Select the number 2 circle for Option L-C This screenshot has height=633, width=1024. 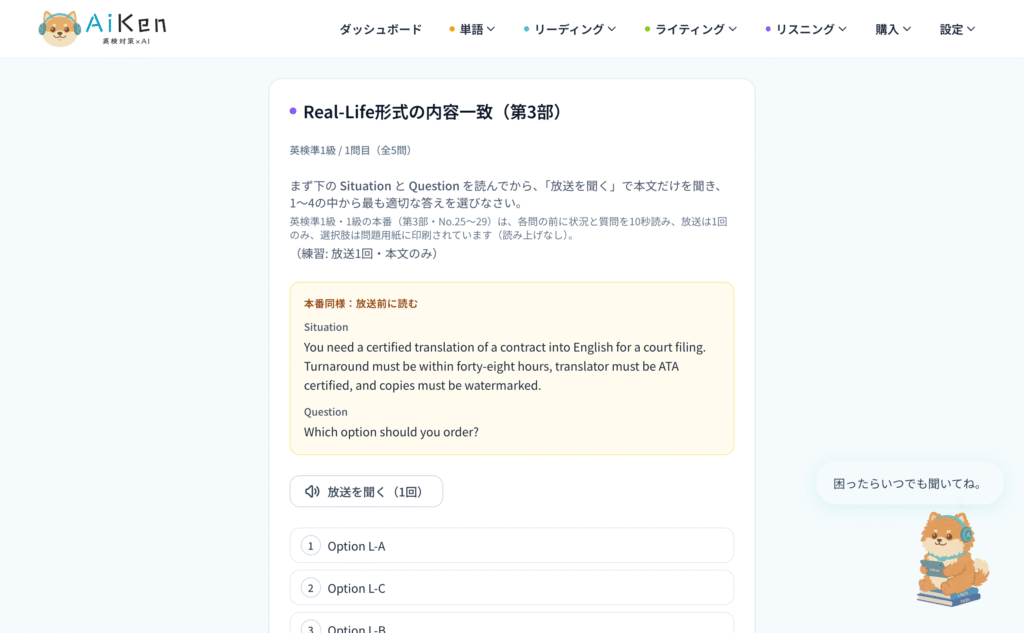pos(310,588)
